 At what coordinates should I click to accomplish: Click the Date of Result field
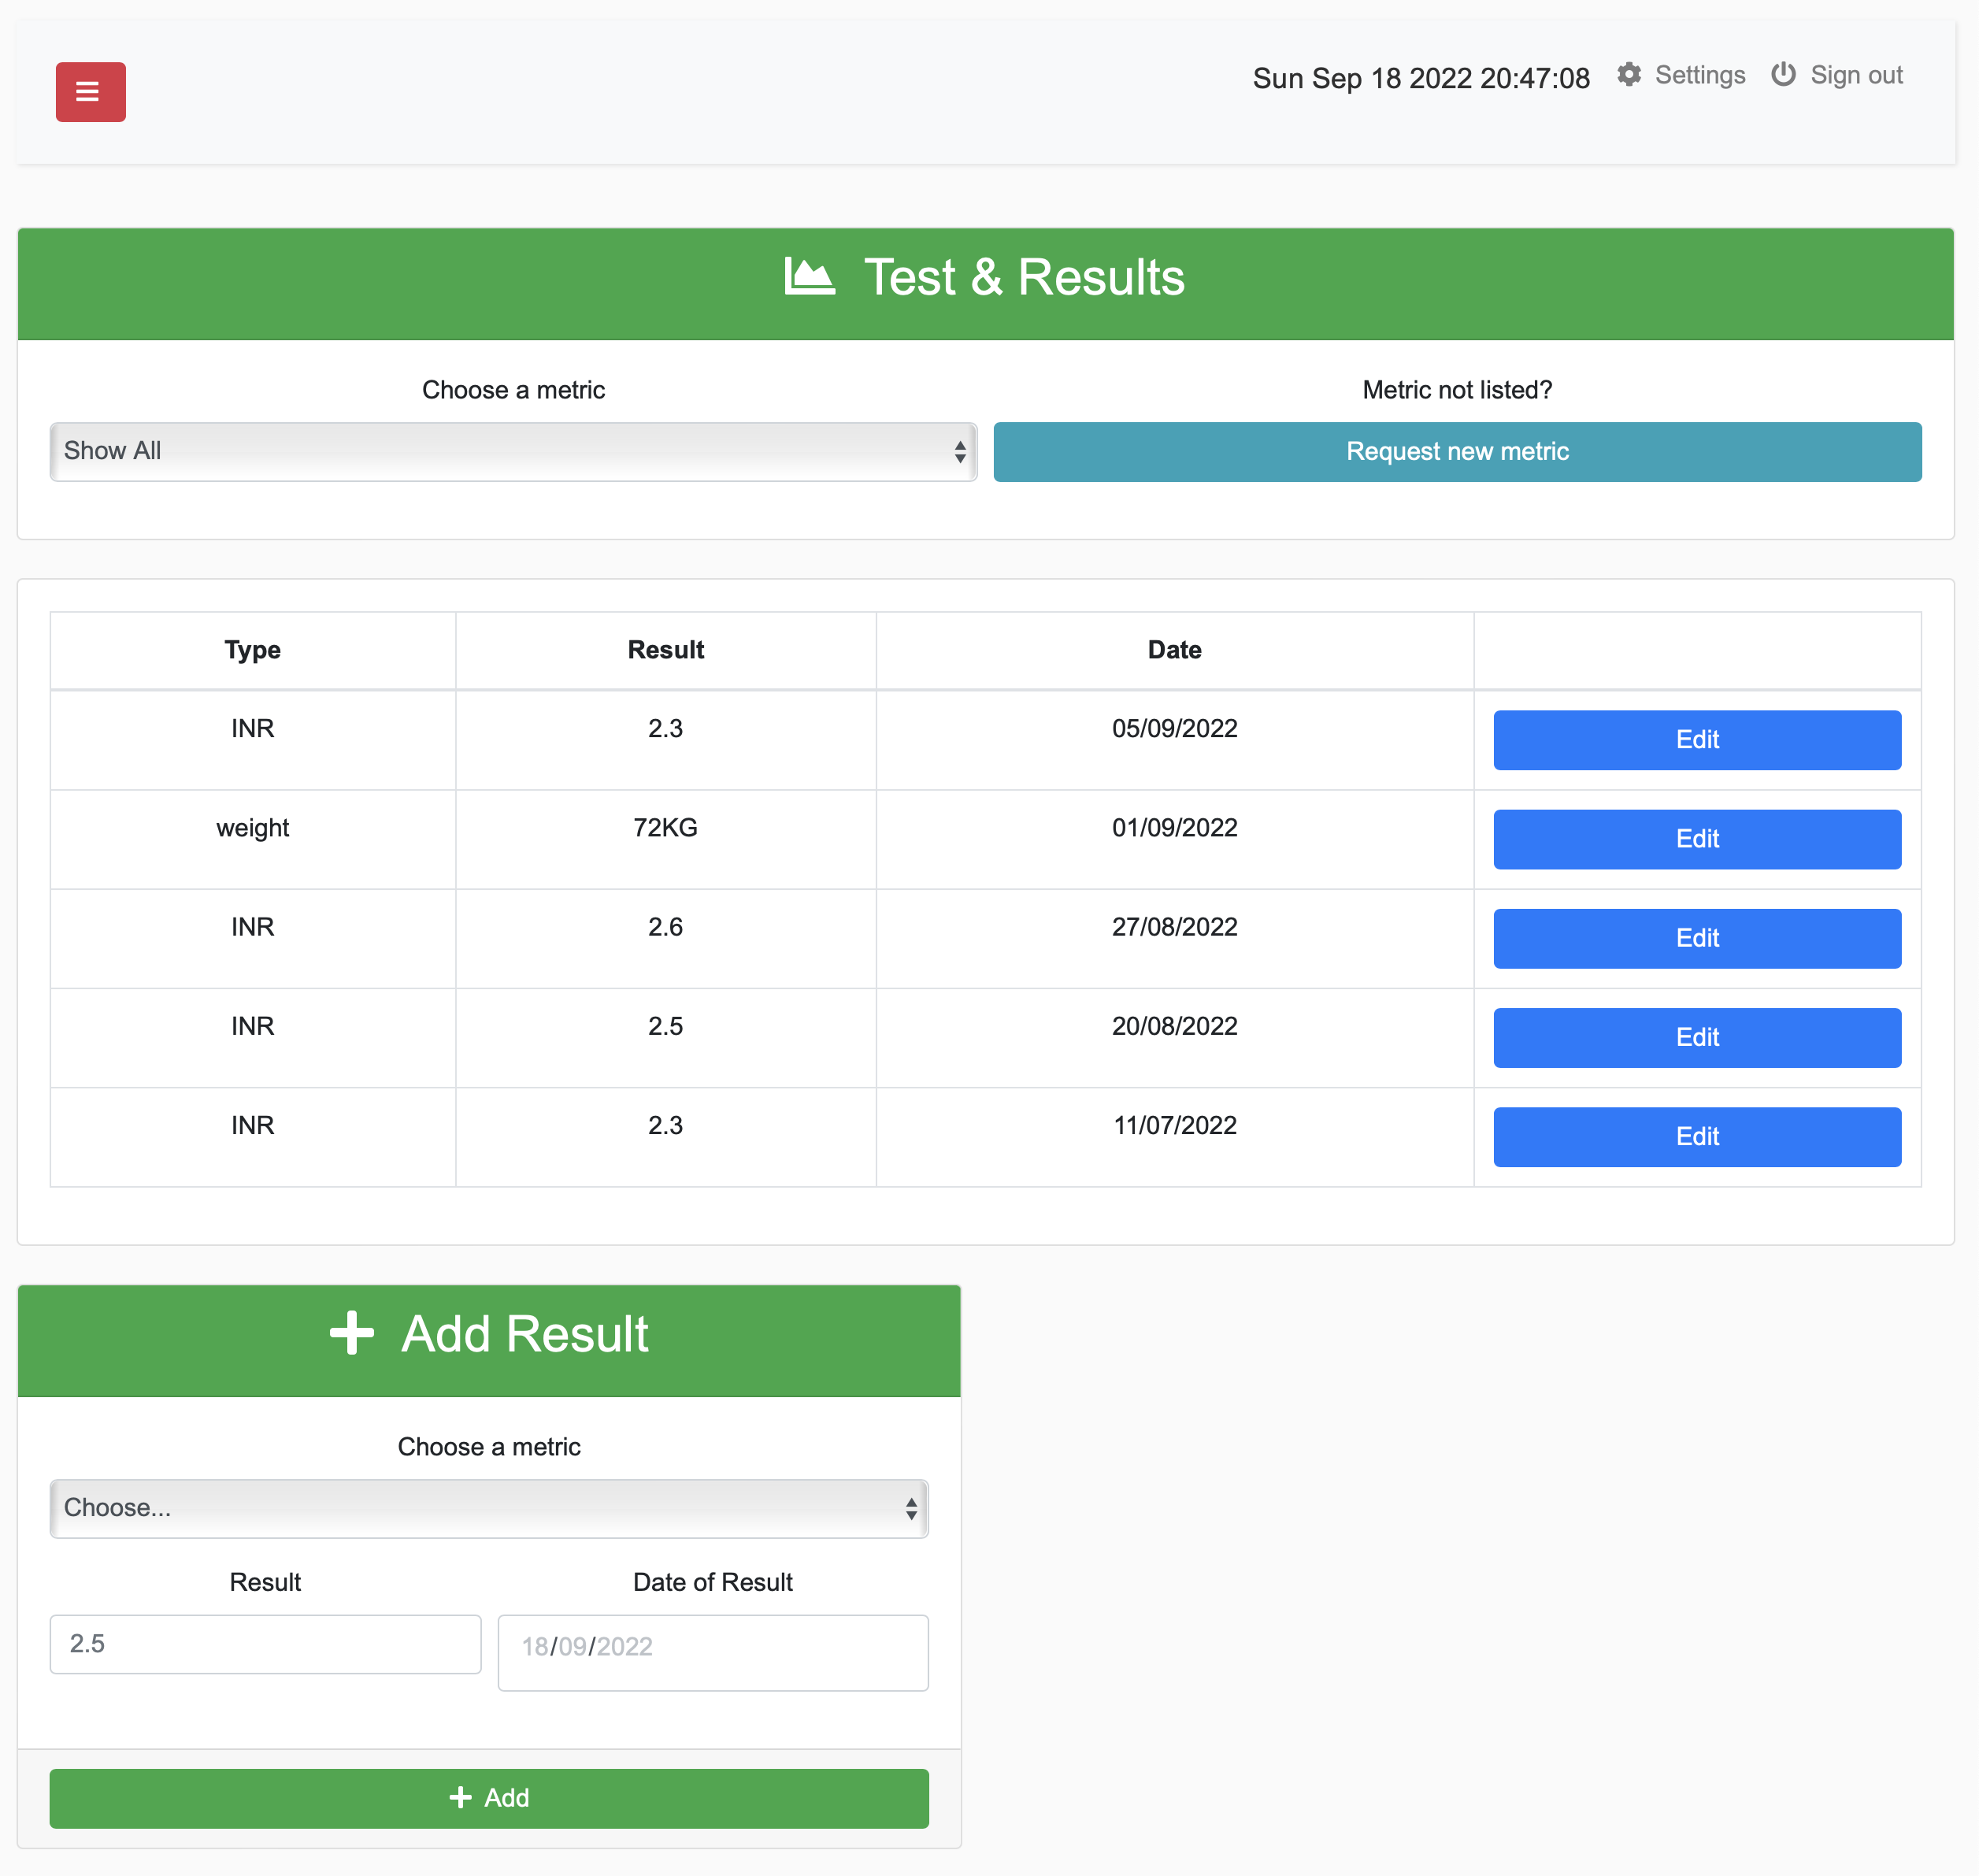[x=713, y=1652]
